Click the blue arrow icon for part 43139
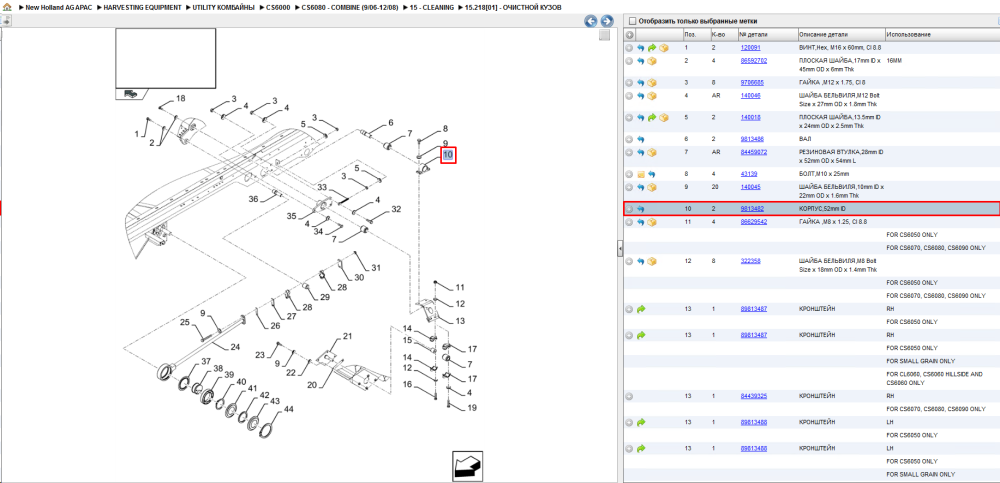Image resolution: width=1000 pixels, height=483 pixels. 652,174
